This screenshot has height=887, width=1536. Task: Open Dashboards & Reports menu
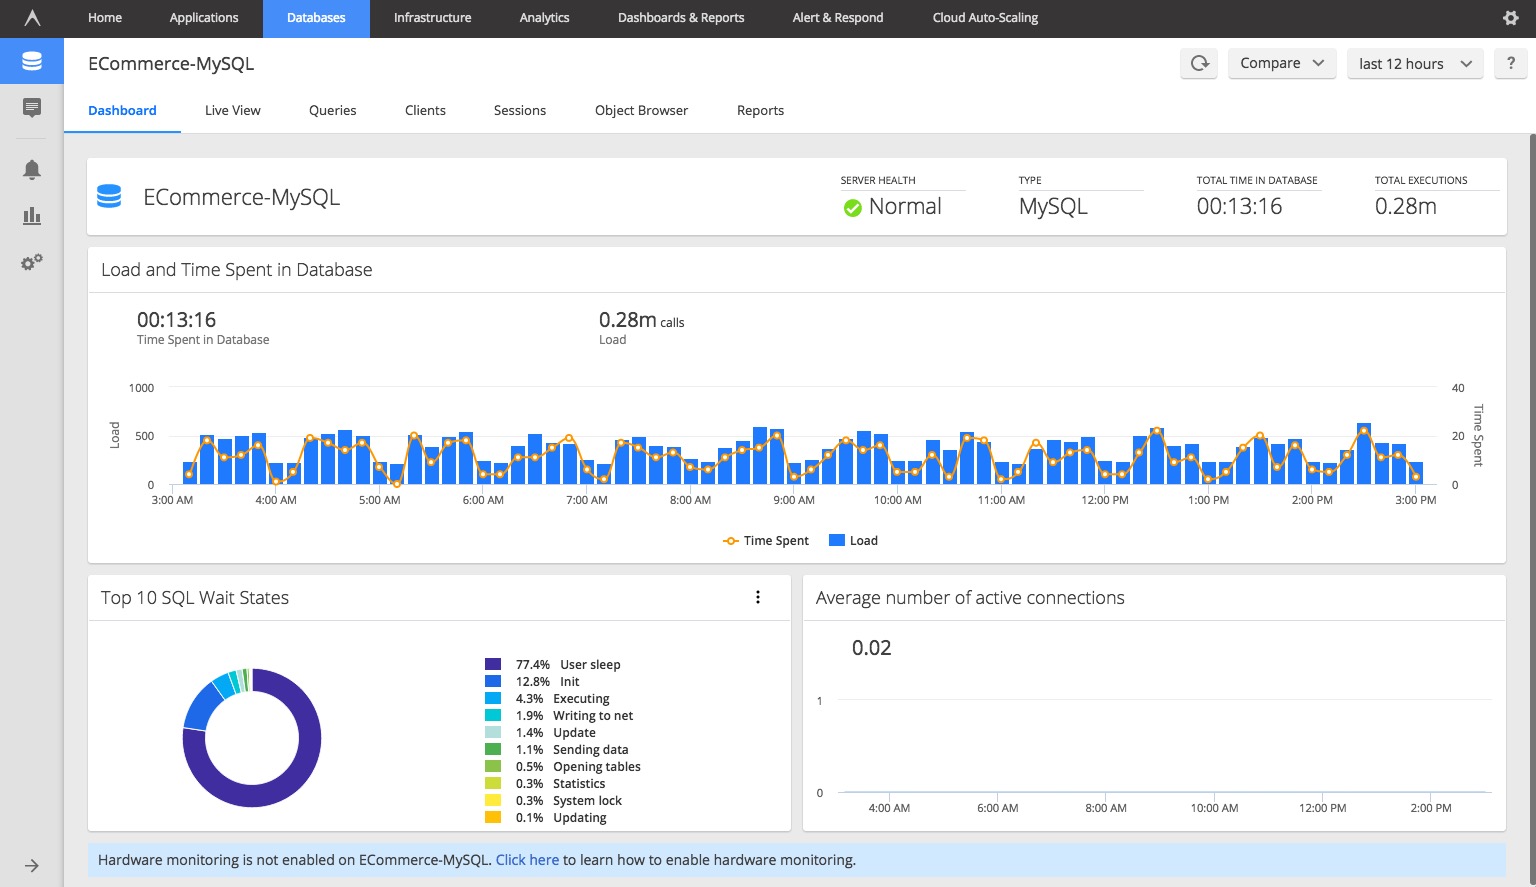click(x=681, y=18)
